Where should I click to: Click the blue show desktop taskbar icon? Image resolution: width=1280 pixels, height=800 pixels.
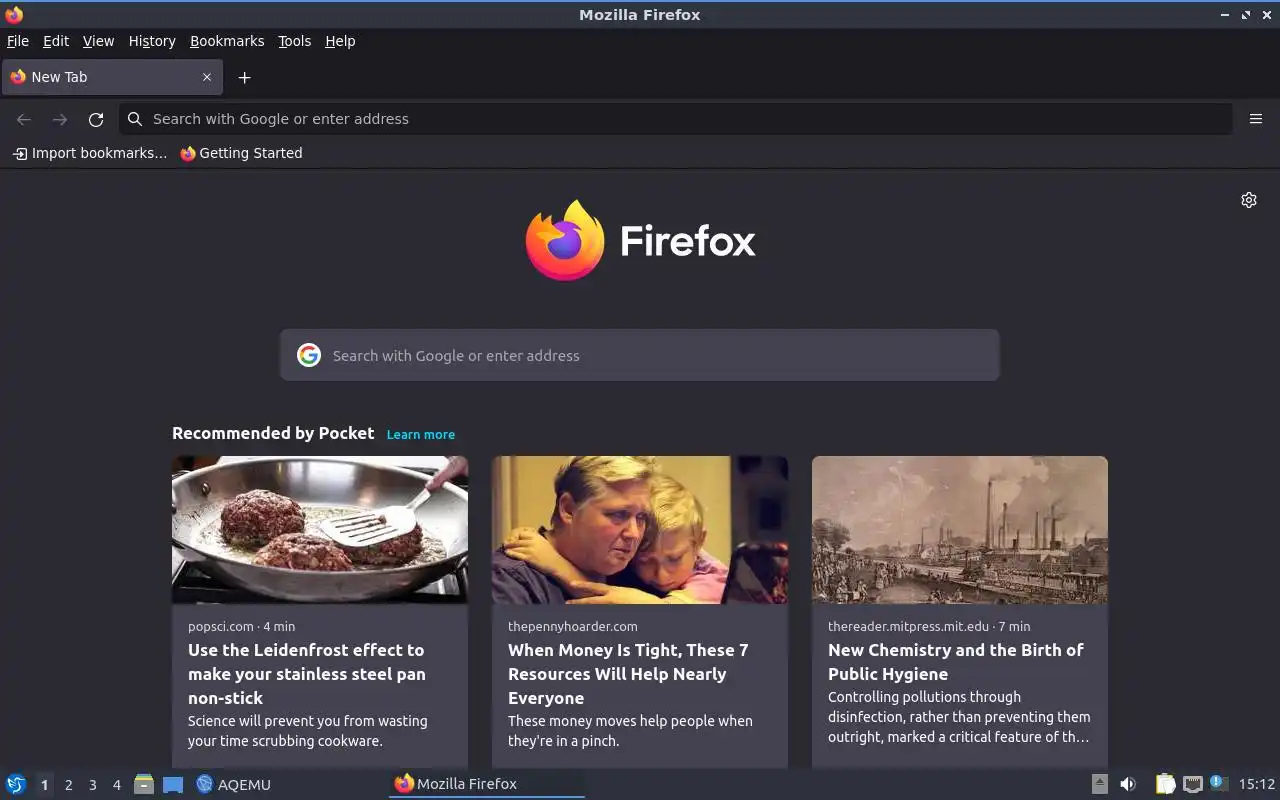click(173, 784)
